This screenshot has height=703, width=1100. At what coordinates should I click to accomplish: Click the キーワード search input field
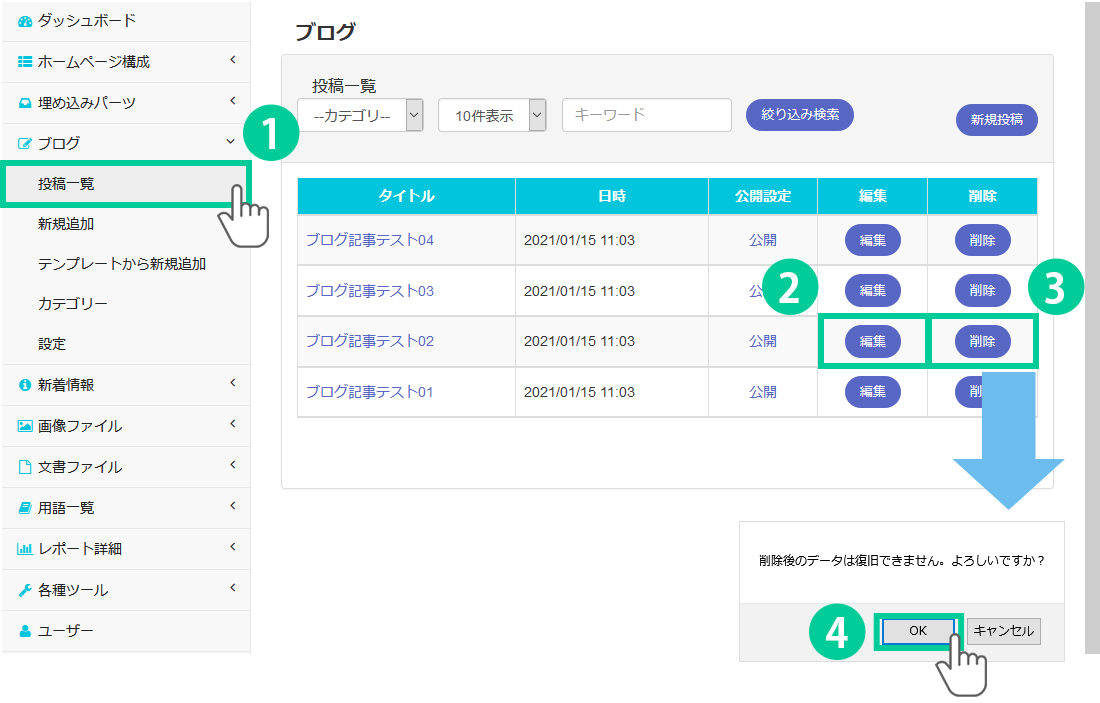(647, 115)
